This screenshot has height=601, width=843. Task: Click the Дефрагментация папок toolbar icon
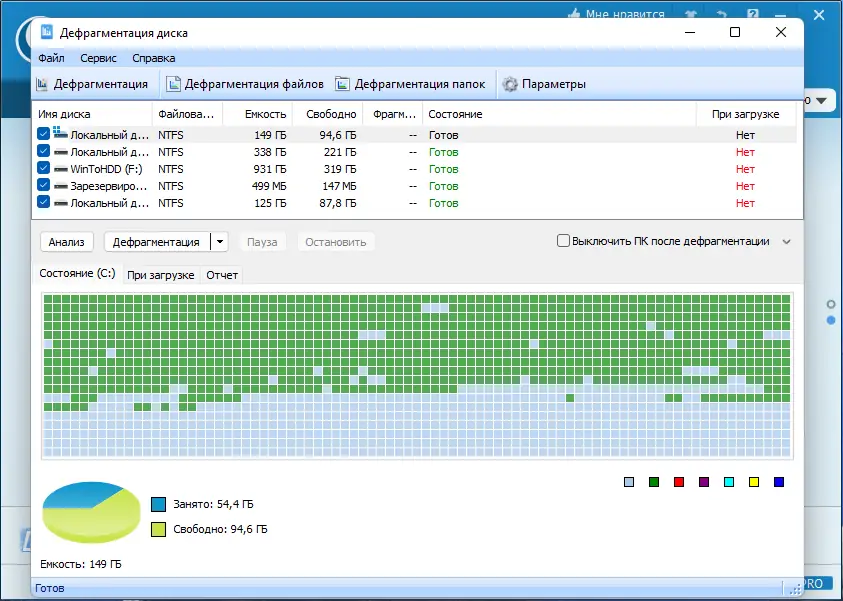point(342,84)
